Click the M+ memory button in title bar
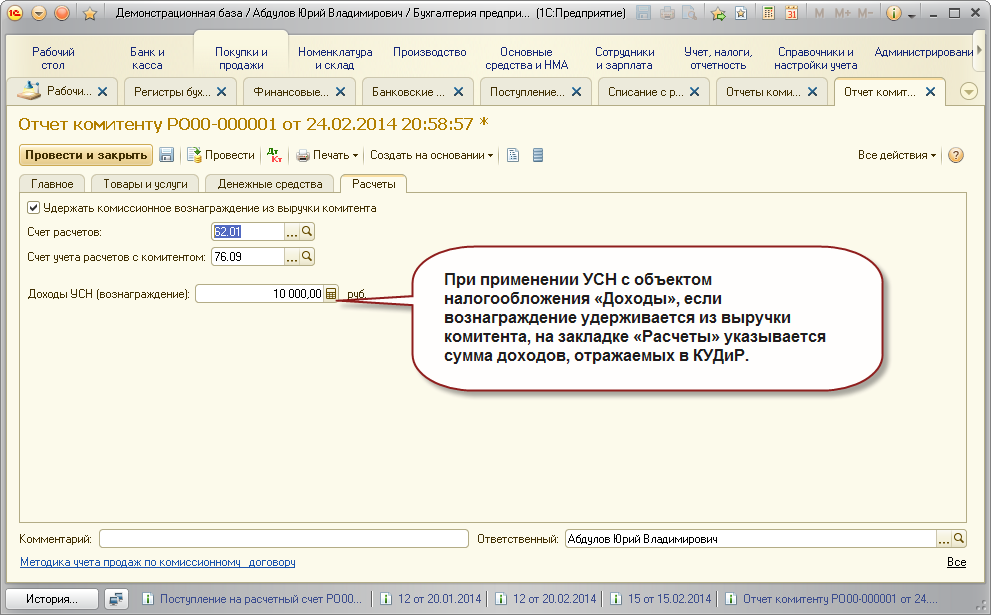Image resolution: width=991 pixels, height=615 pixels. [842, 13]
